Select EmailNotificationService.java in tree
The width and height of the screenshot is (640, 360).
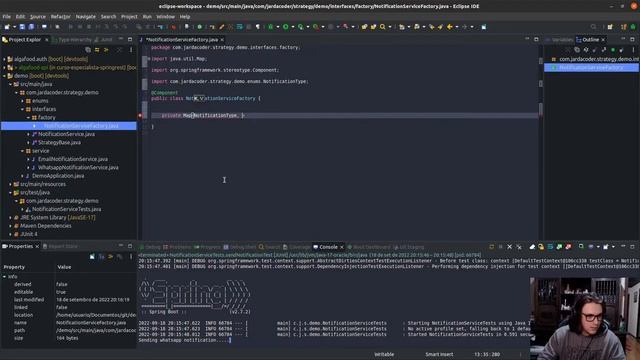pos(73,159)
